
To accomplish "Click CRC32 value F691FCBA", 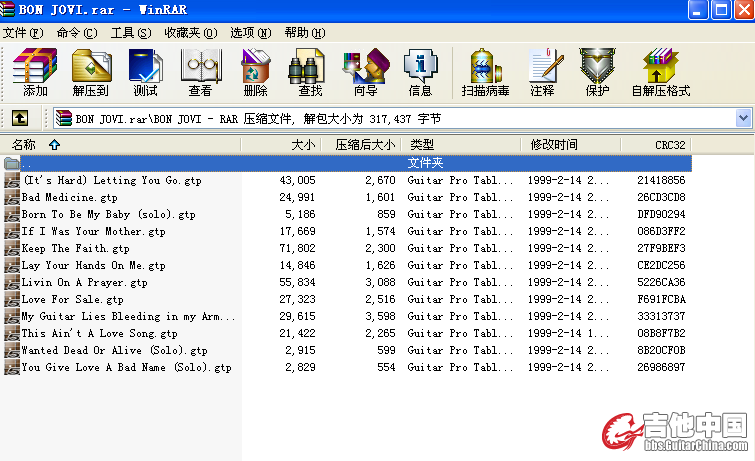I will [x=661, y=300].
